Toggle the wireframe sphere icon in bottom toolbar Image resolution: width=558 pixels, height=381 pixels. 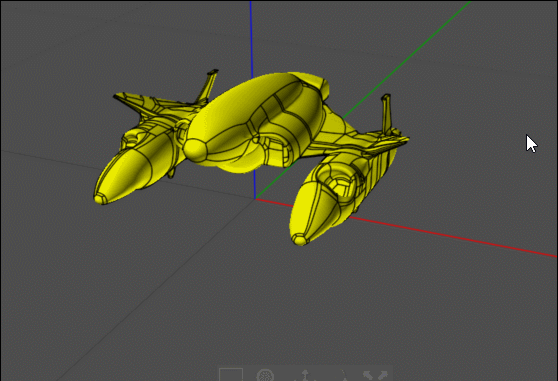pos(265,375)
